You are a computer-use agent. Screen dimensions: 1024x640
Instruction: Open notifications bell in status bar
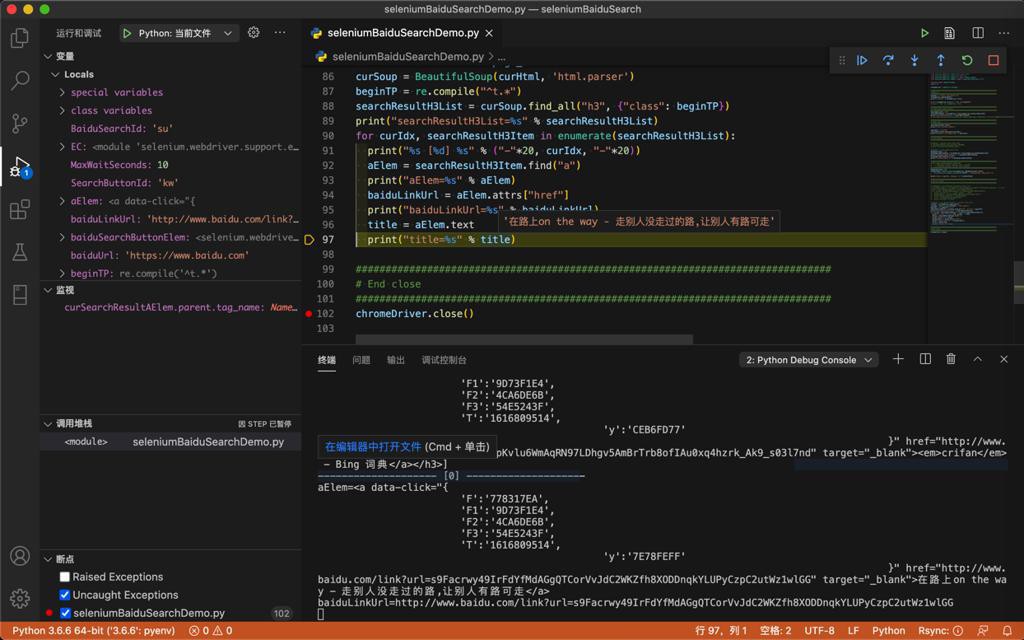(1007, 631)
